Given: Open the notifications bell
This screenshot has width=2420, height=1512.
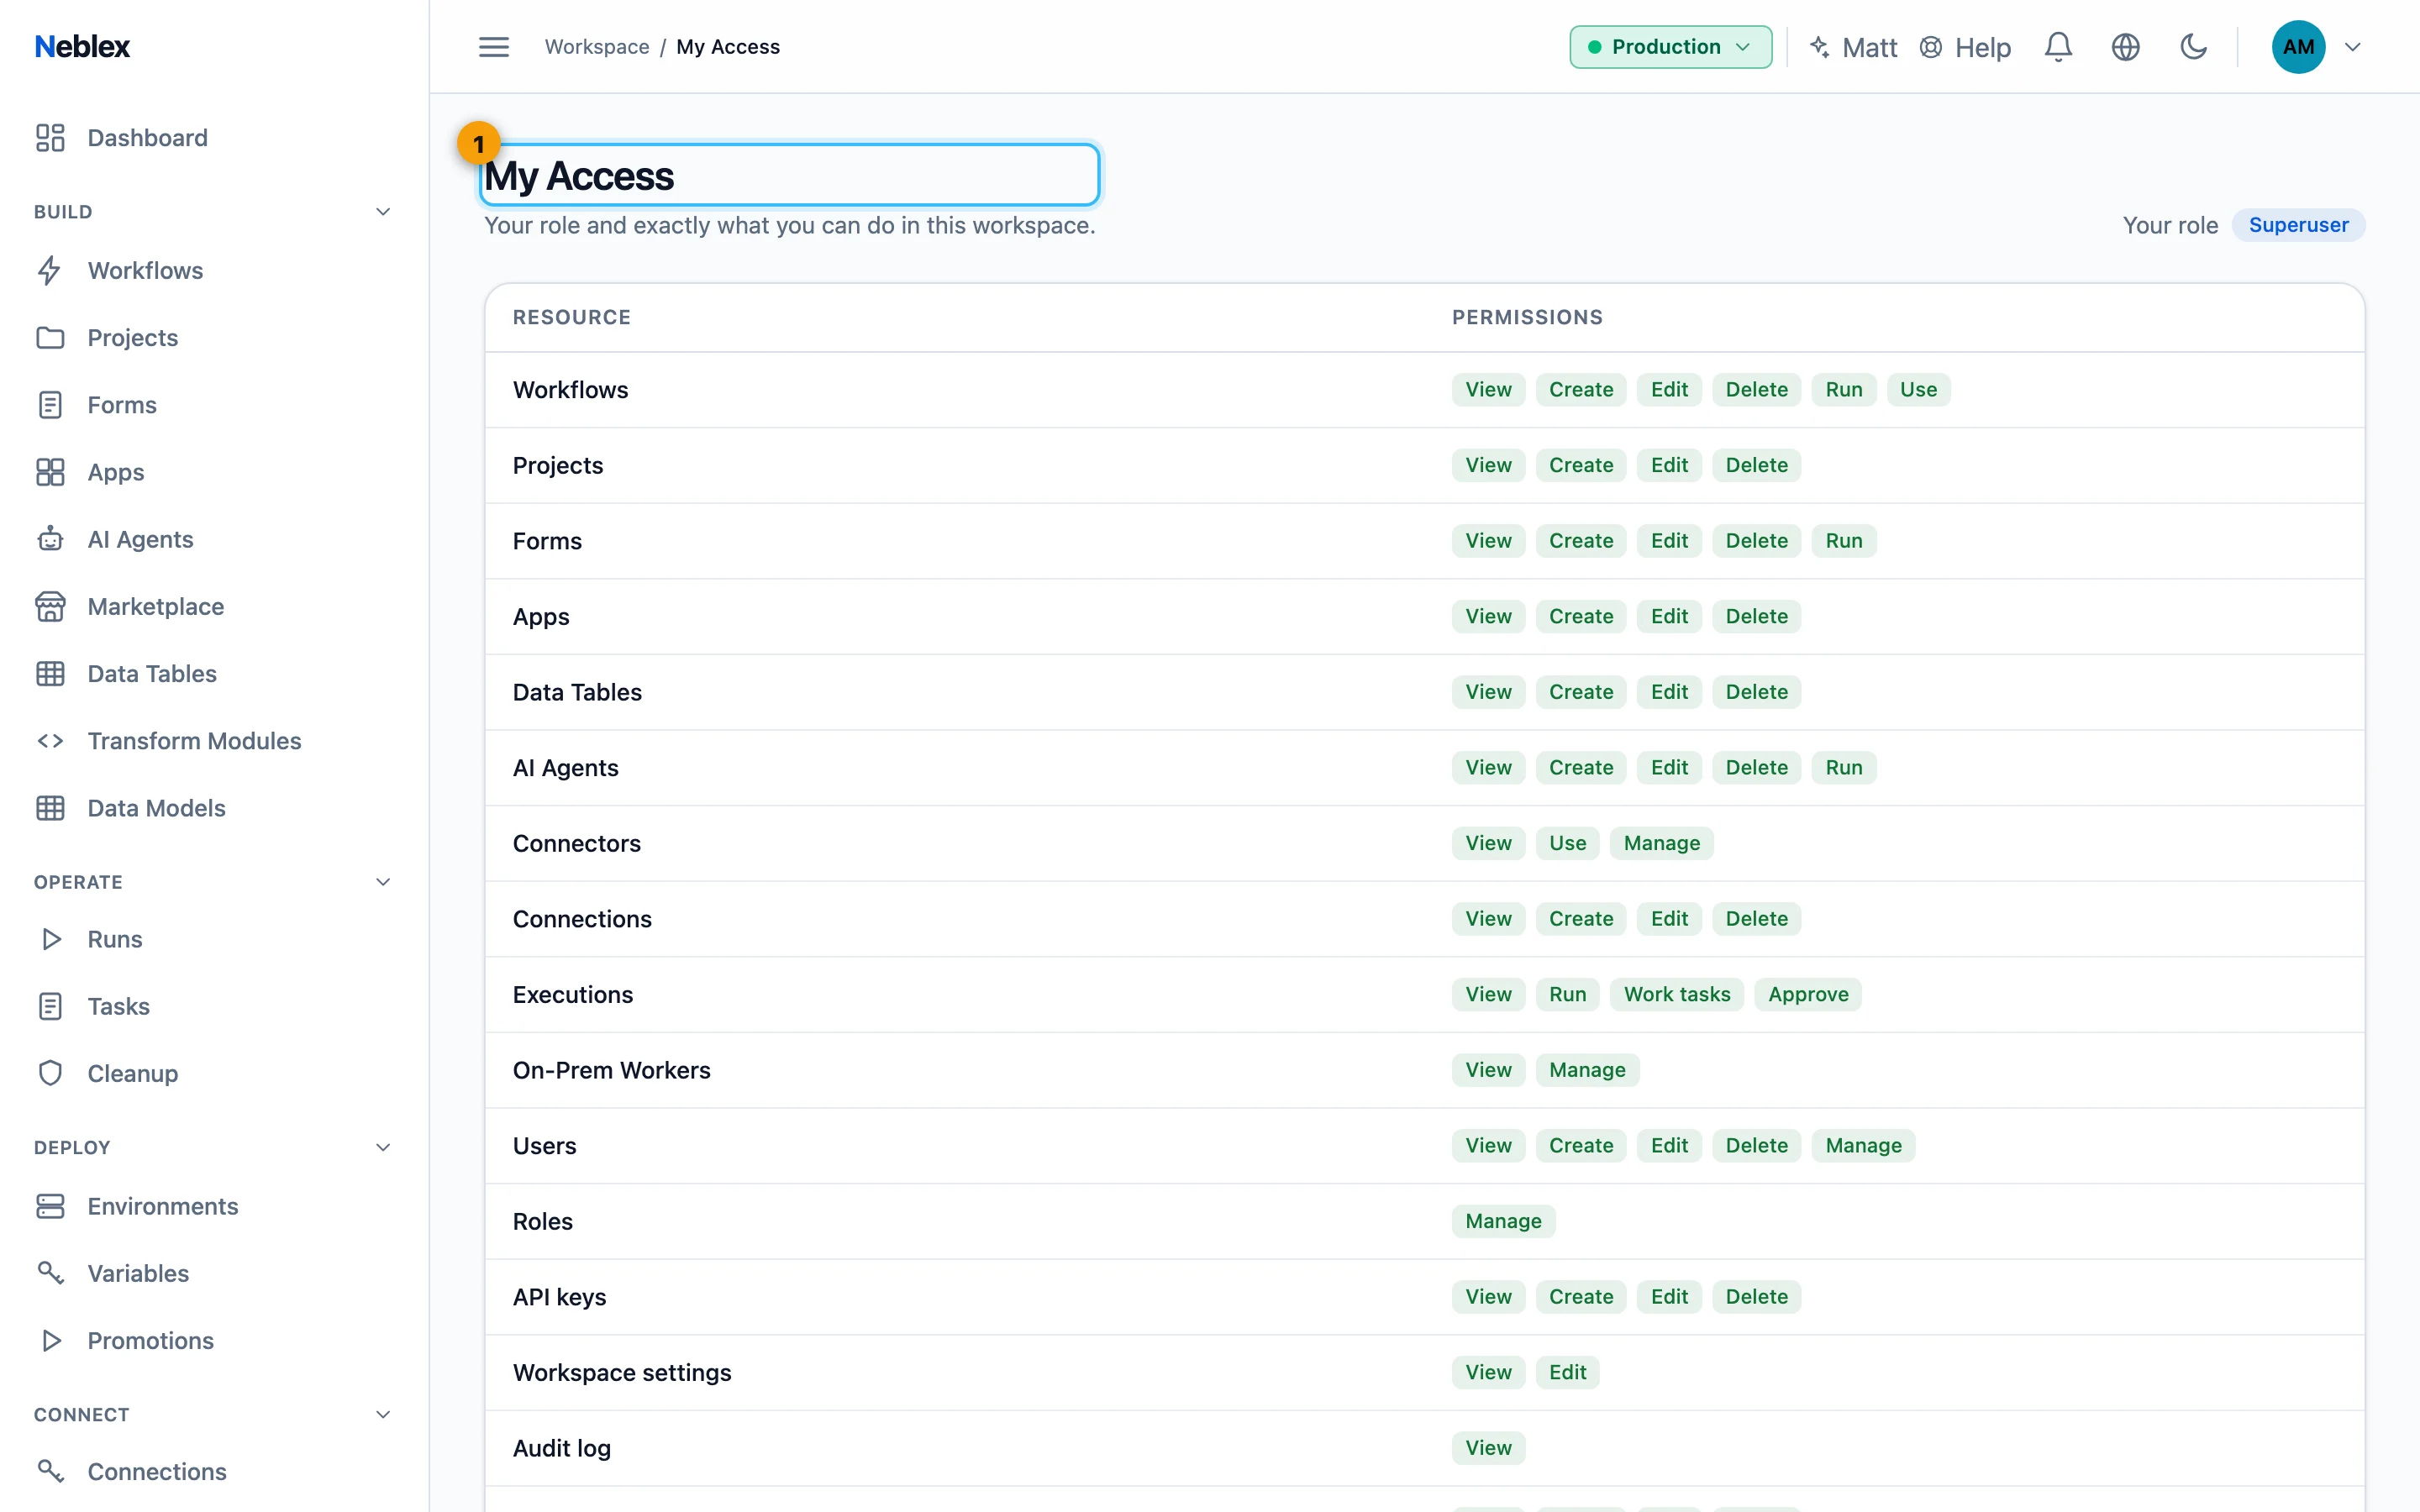Looking at the screenshot, I should click(2058, 47).
